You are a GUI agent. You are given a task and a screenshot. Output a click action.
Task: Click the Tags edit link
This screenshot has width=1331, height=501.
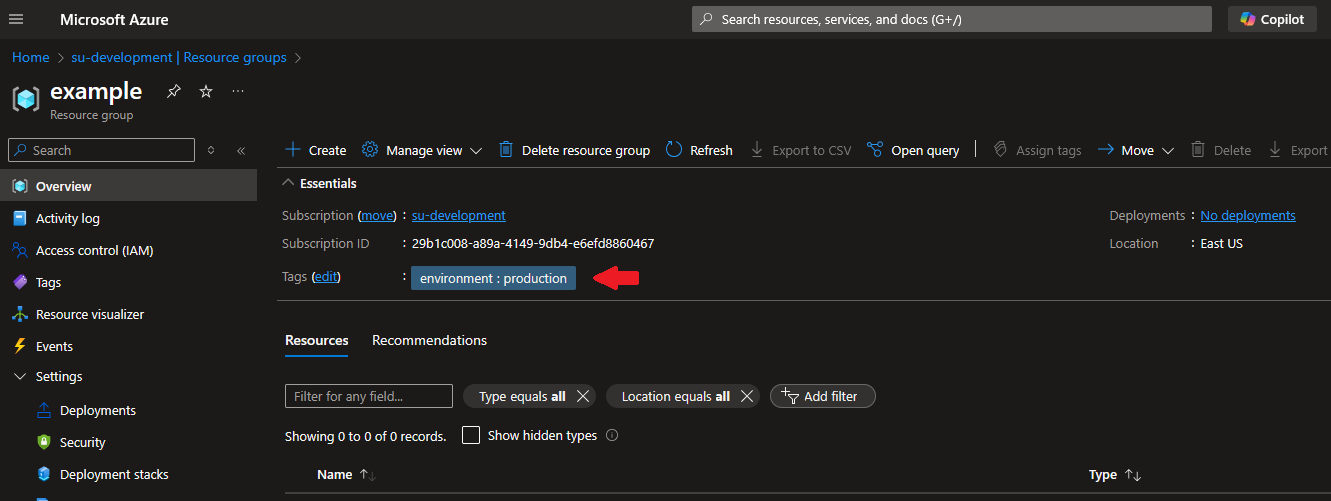pyautogui.click(x=326, y=277)
